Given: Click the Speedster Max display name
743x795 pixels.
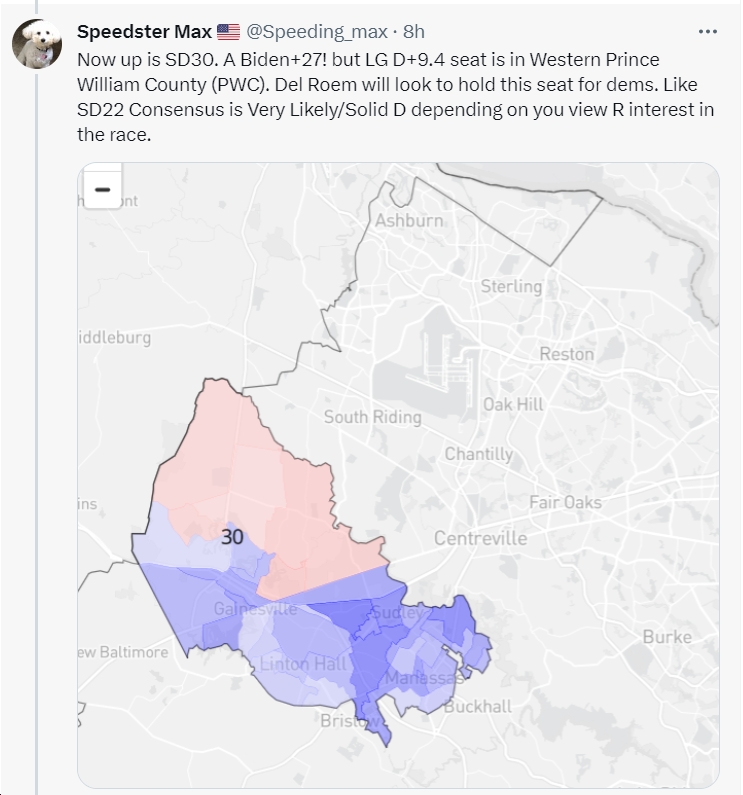Looking at the screenshot, I should coord(144,31).
